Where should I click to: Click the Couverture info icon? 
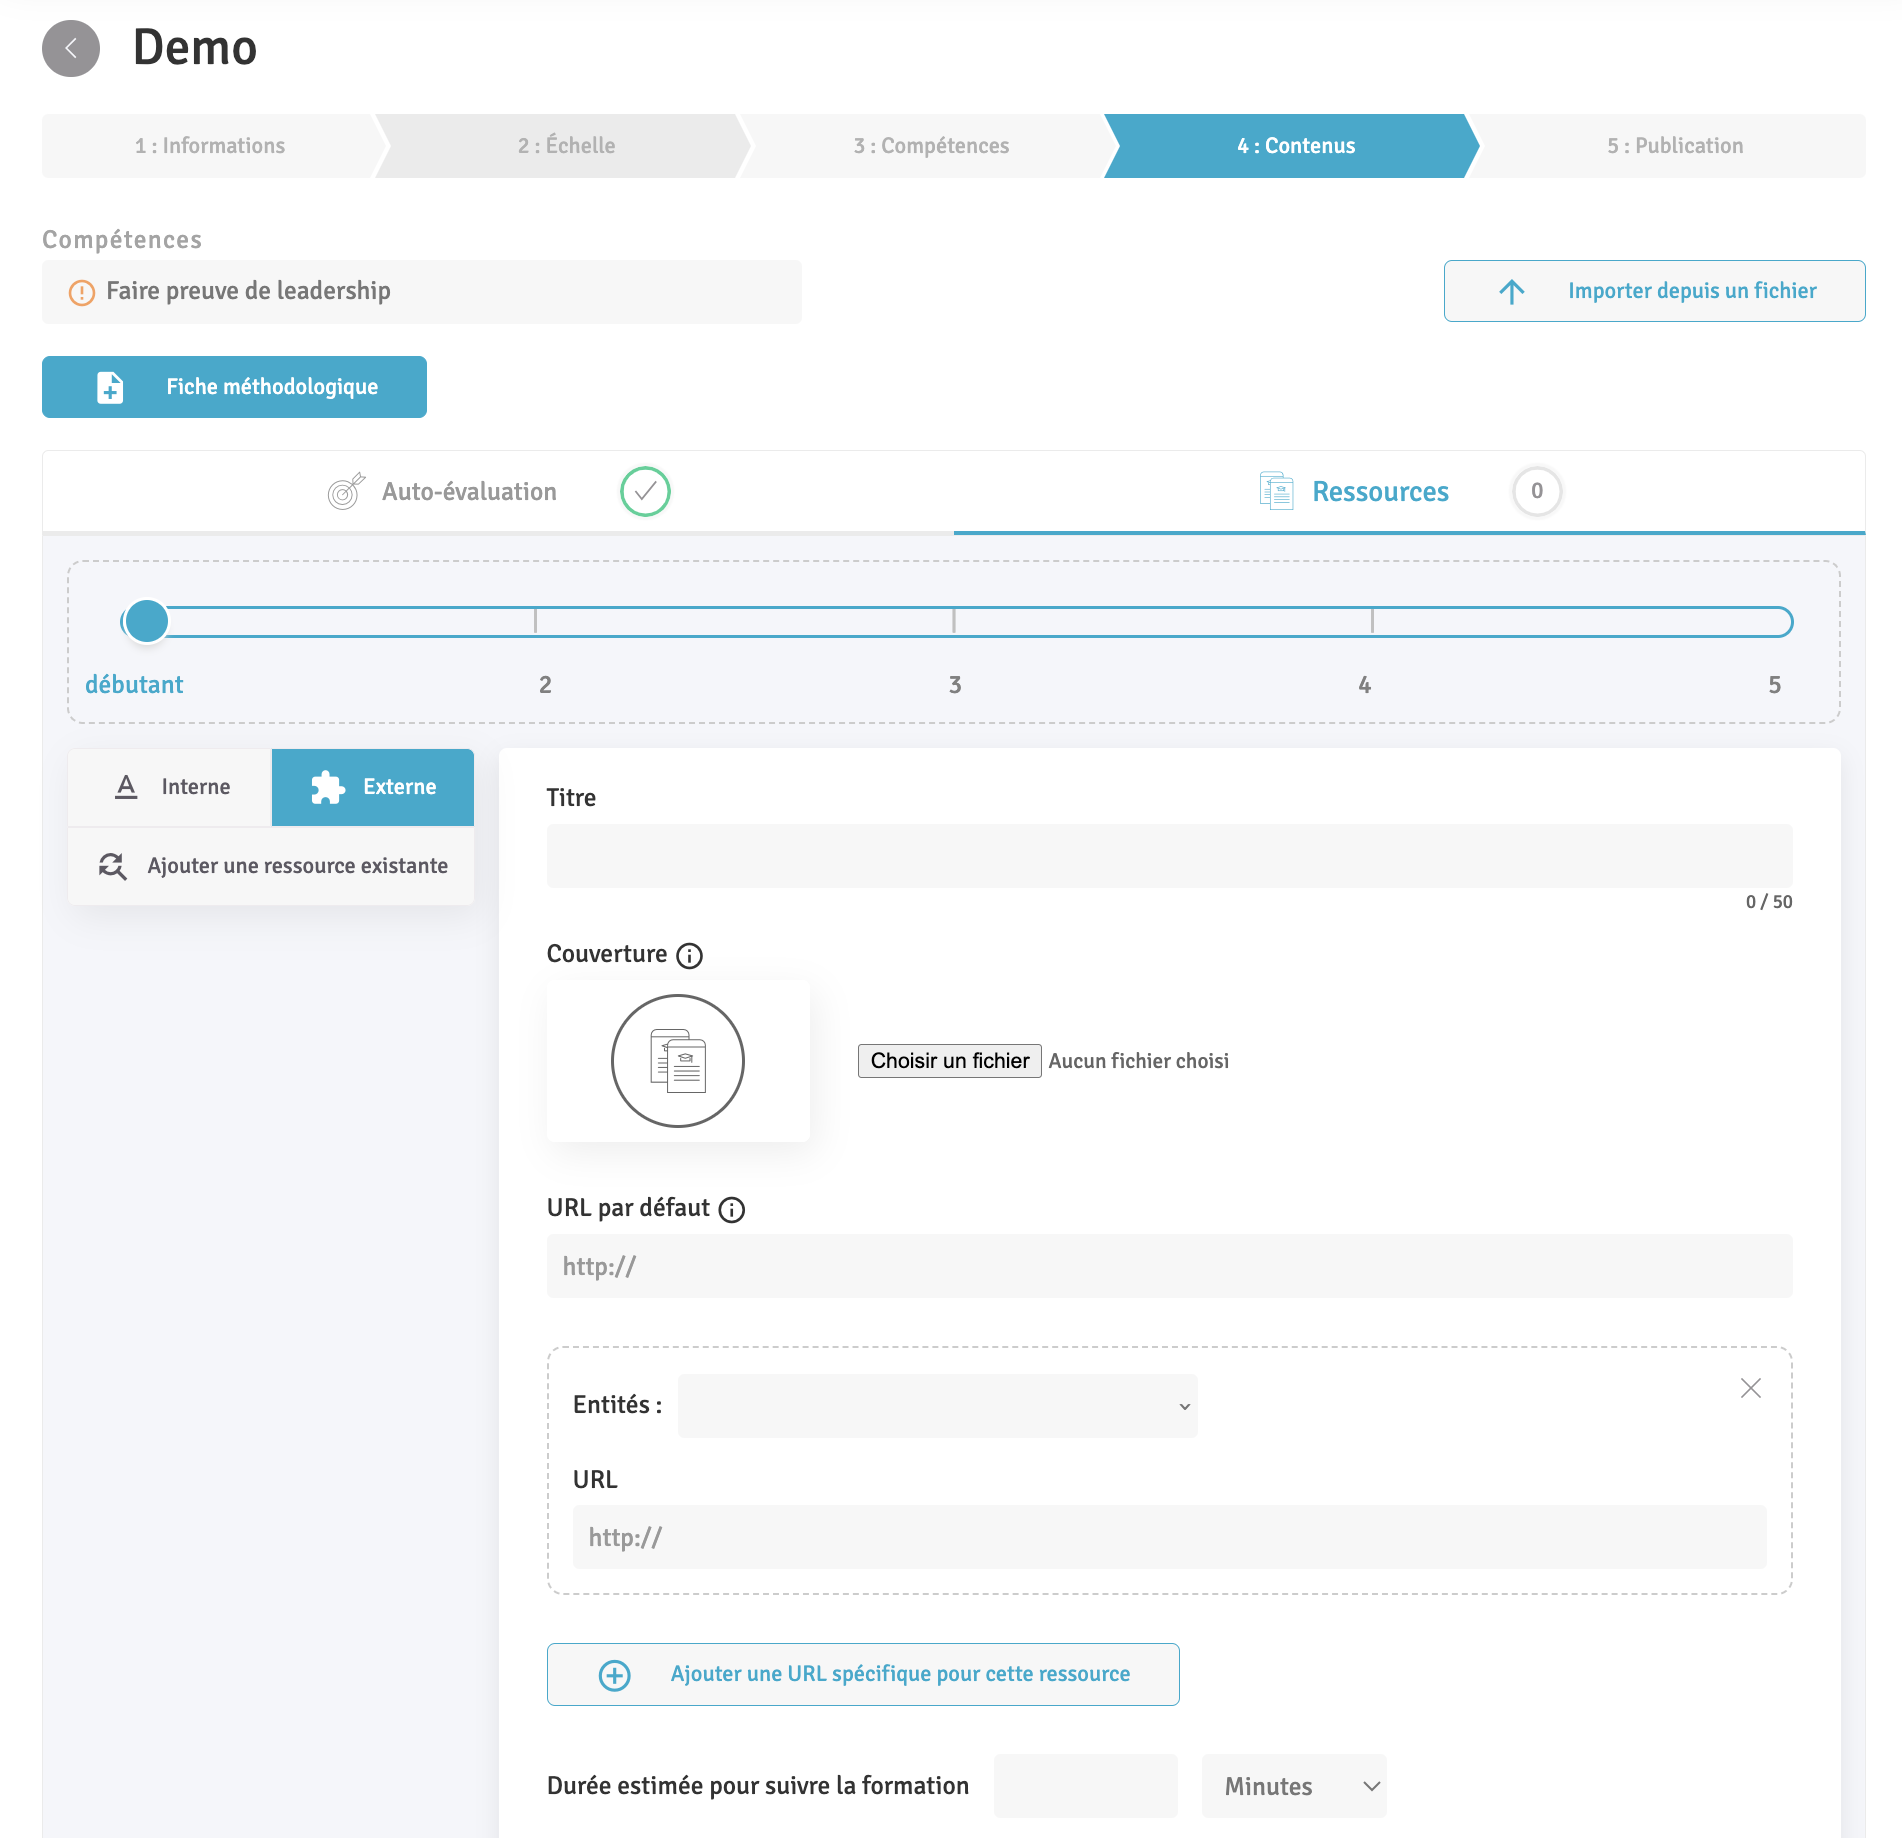689,956
